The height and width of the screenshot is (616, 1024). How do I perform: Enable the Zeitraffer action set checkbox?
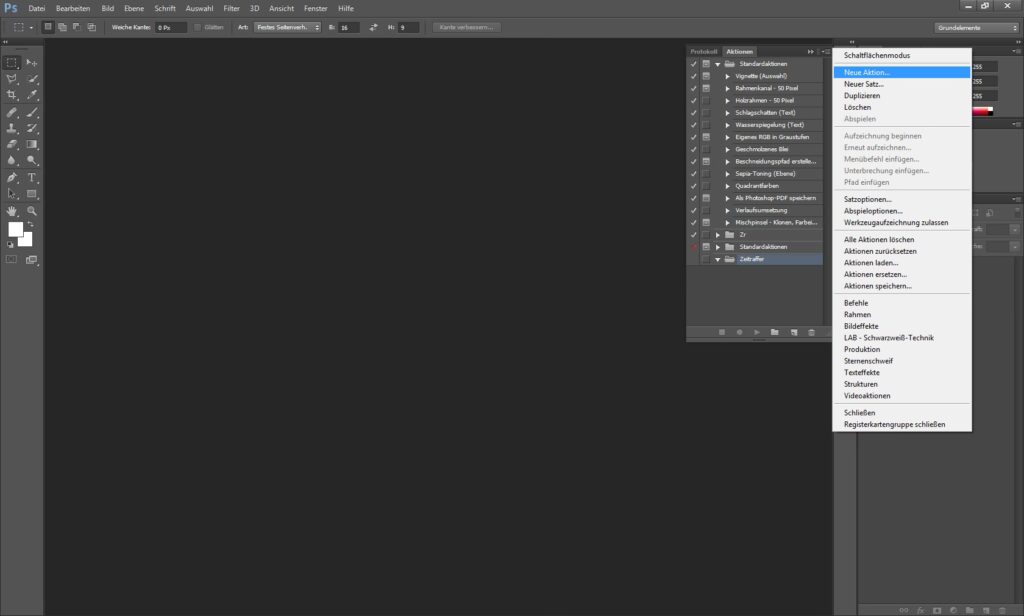[693, 259]
